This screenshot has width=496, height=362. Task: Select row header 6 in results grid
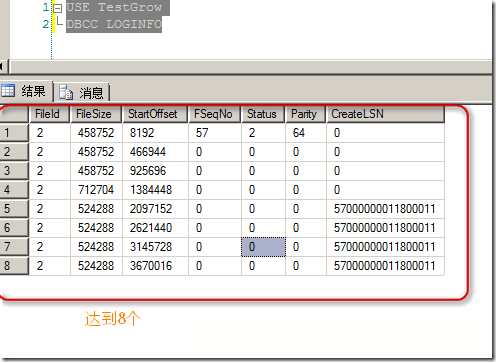click(x=14, y=228)
